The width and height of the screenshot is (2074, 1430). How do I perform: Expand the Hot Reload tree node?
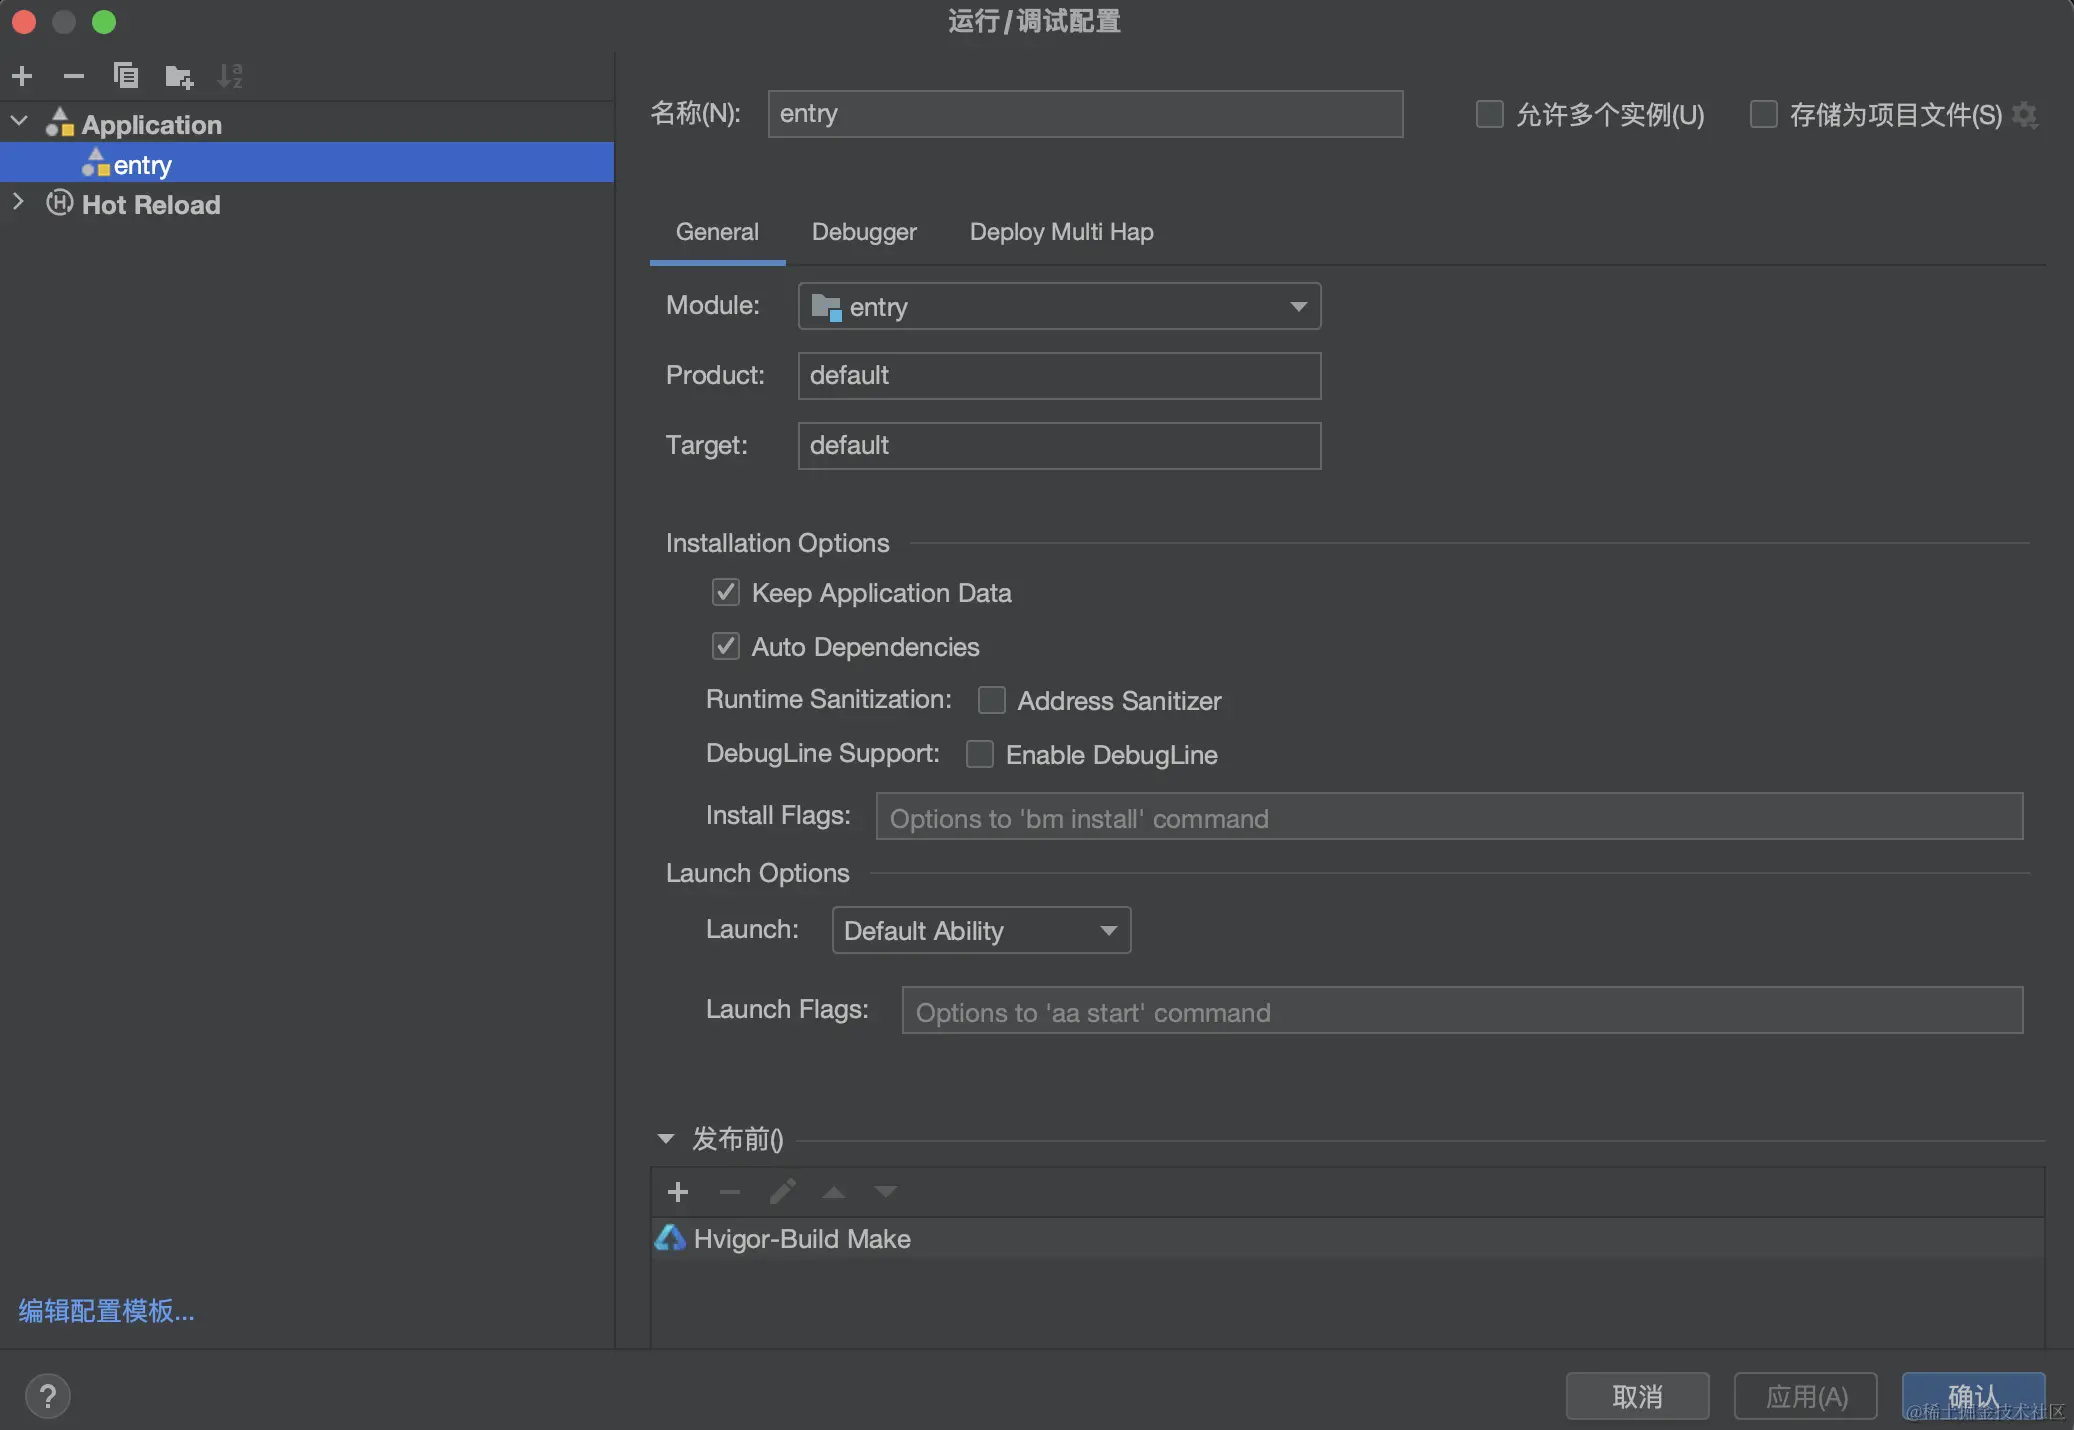tap(19, 203)
